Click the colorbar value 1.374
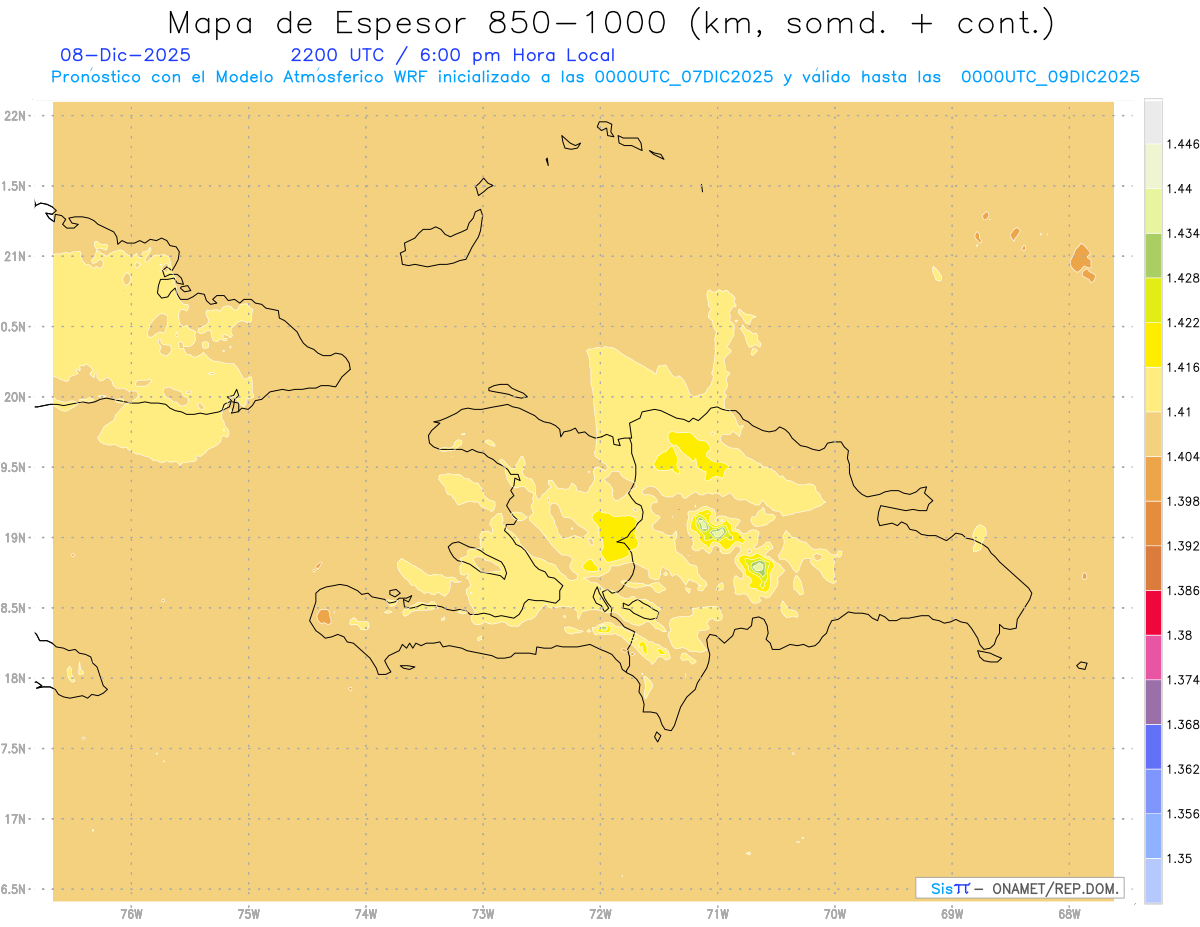The width and height of the screenshot is (1200, 927). tap(1183, 679)
